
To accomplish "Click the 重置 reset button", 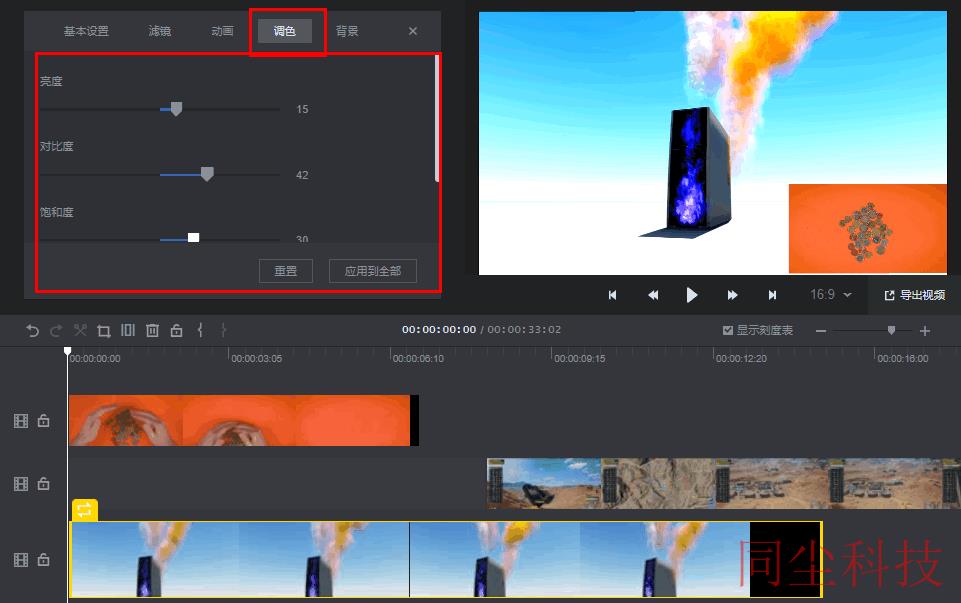I will click(x=286, y=271).
